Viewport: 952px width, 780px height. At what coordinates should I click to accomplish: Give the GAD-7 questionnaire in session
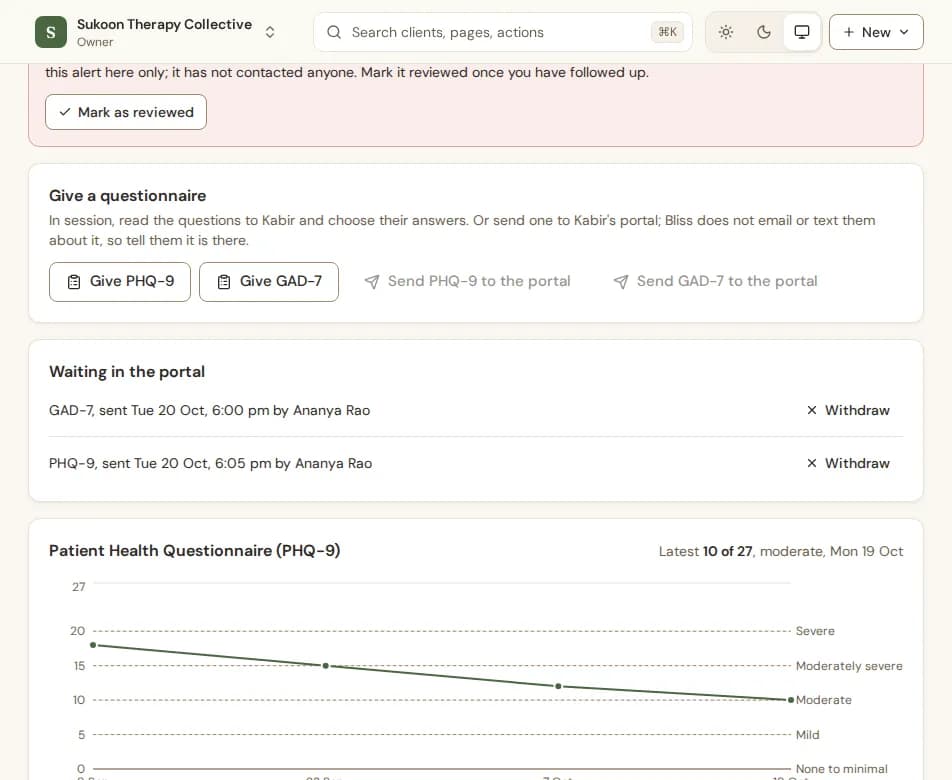pos(269,282)
